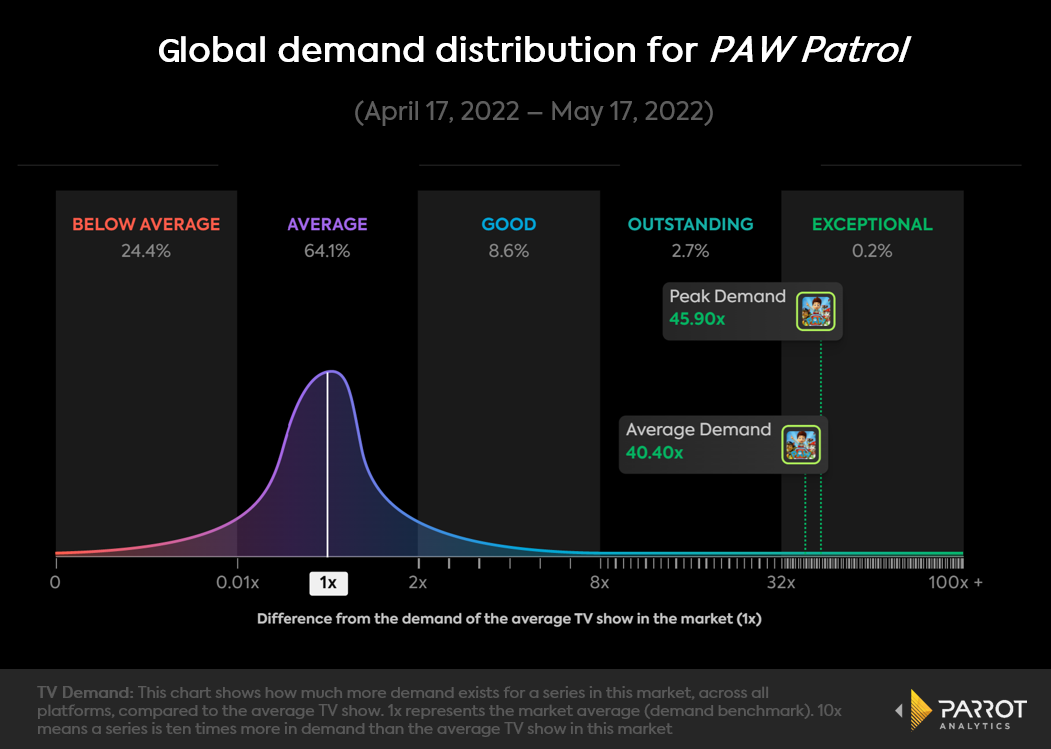Screen dimensions: 1051x749
Task: Click the Average Demand 40.40x value
Action: (x=655, y=453)
